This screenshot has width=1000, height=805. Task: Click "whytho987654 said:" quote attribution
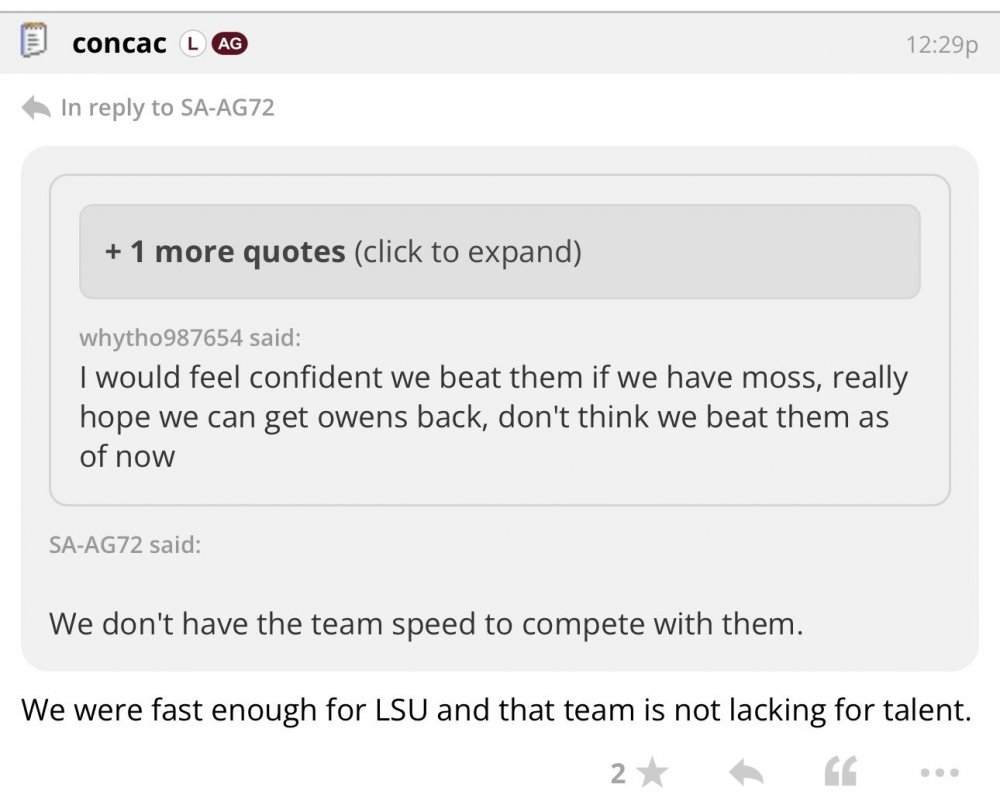[189, 337]
